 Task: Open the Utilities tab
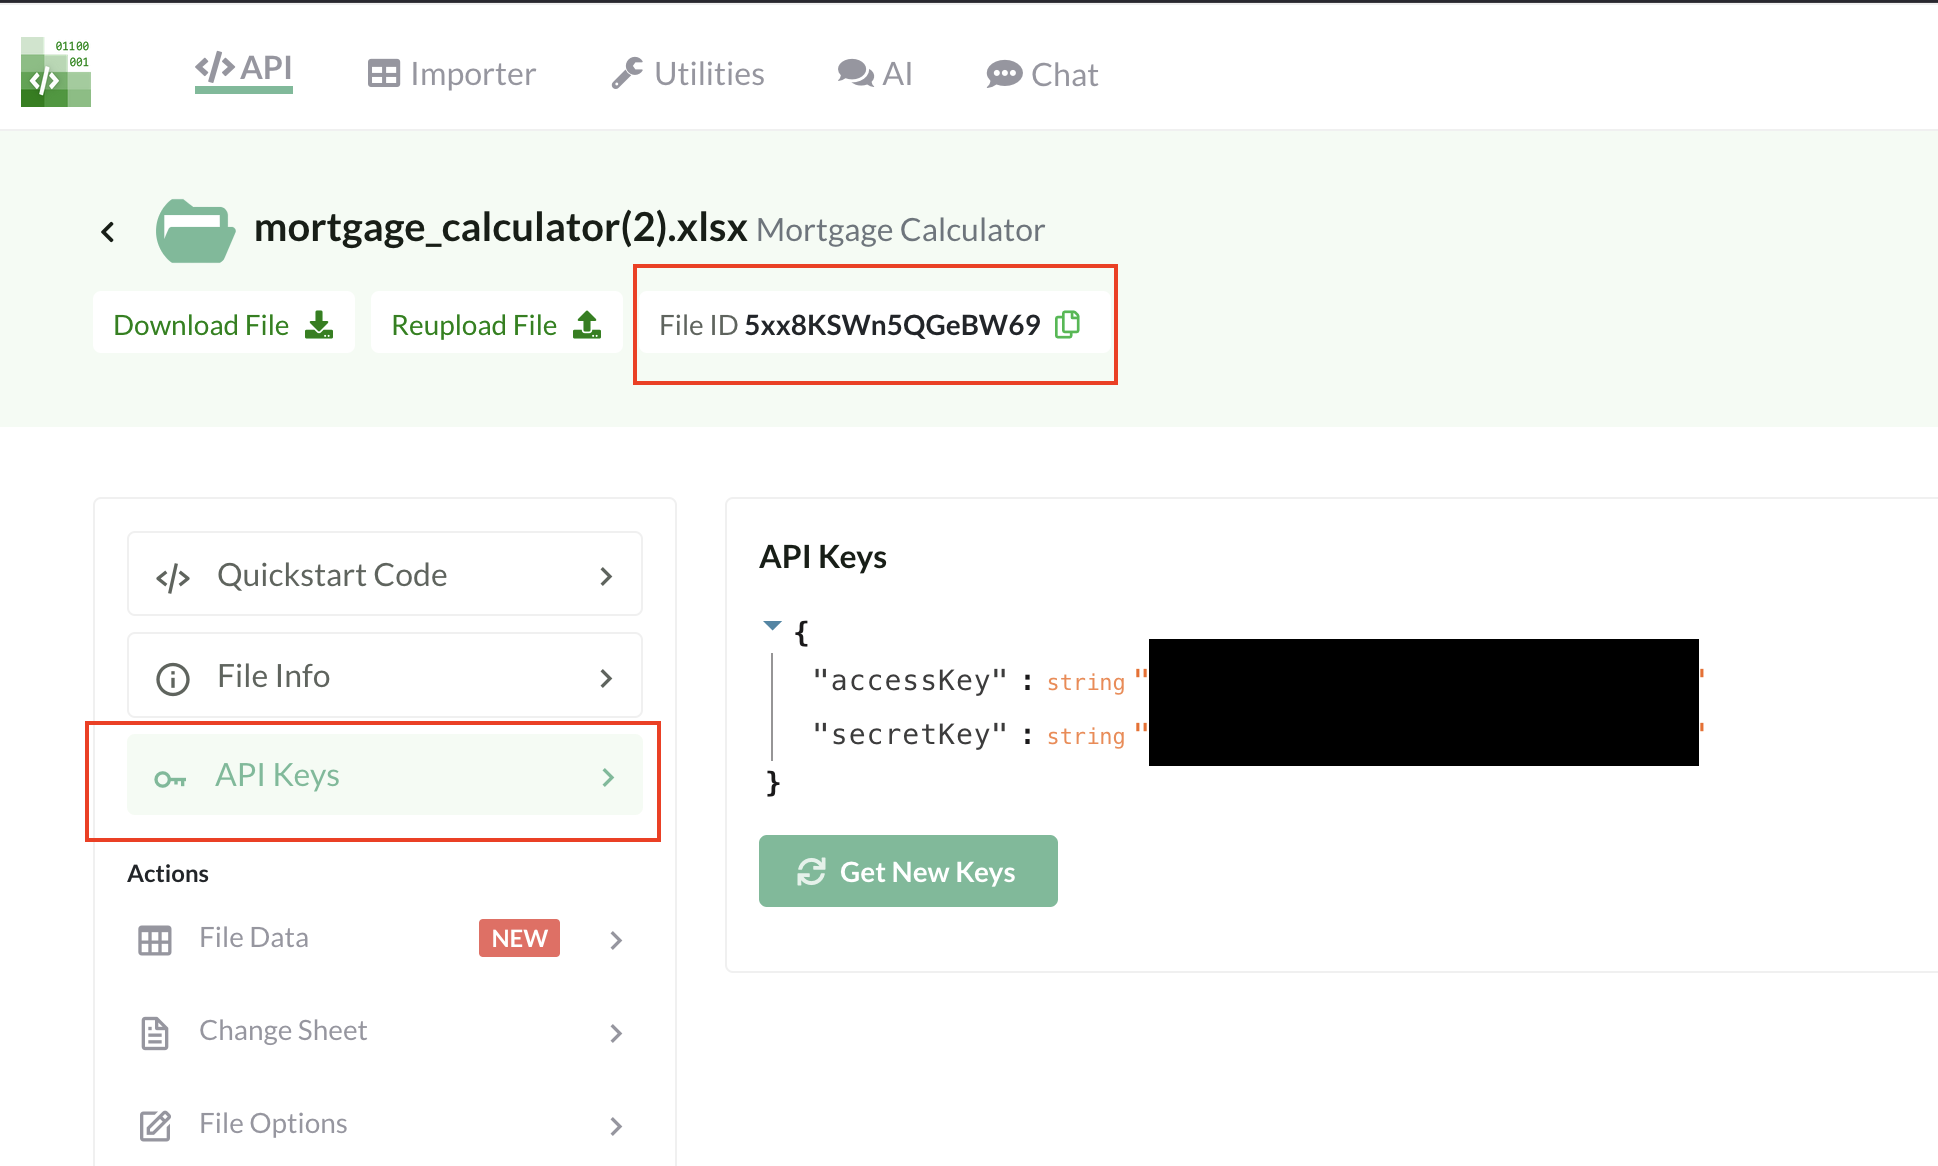click(688, 74)
